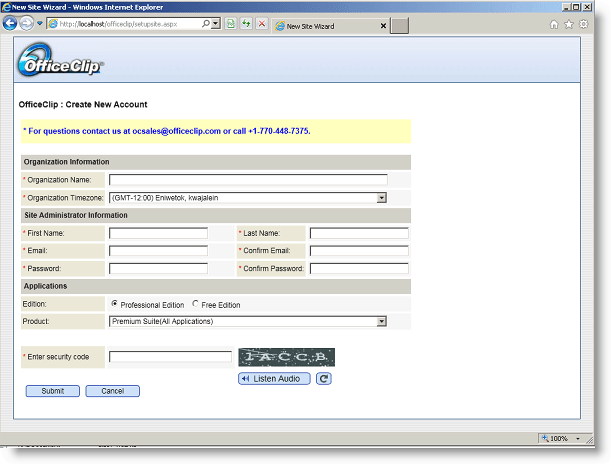Click the Submit button

(x=53, y=391)
